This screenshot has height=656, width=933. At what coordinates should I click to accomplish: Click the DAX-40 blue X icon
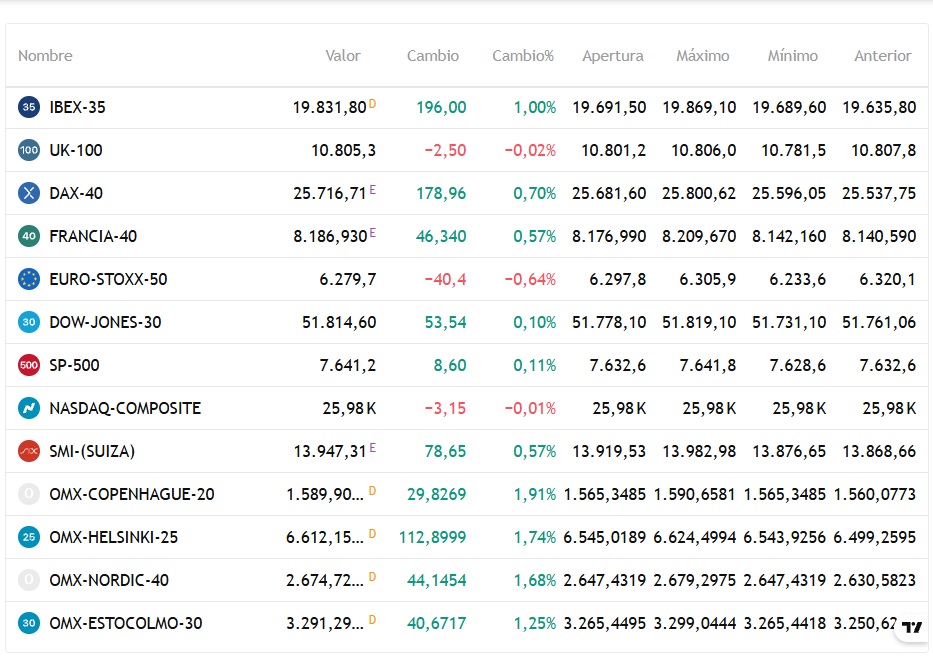coord(29,193)
